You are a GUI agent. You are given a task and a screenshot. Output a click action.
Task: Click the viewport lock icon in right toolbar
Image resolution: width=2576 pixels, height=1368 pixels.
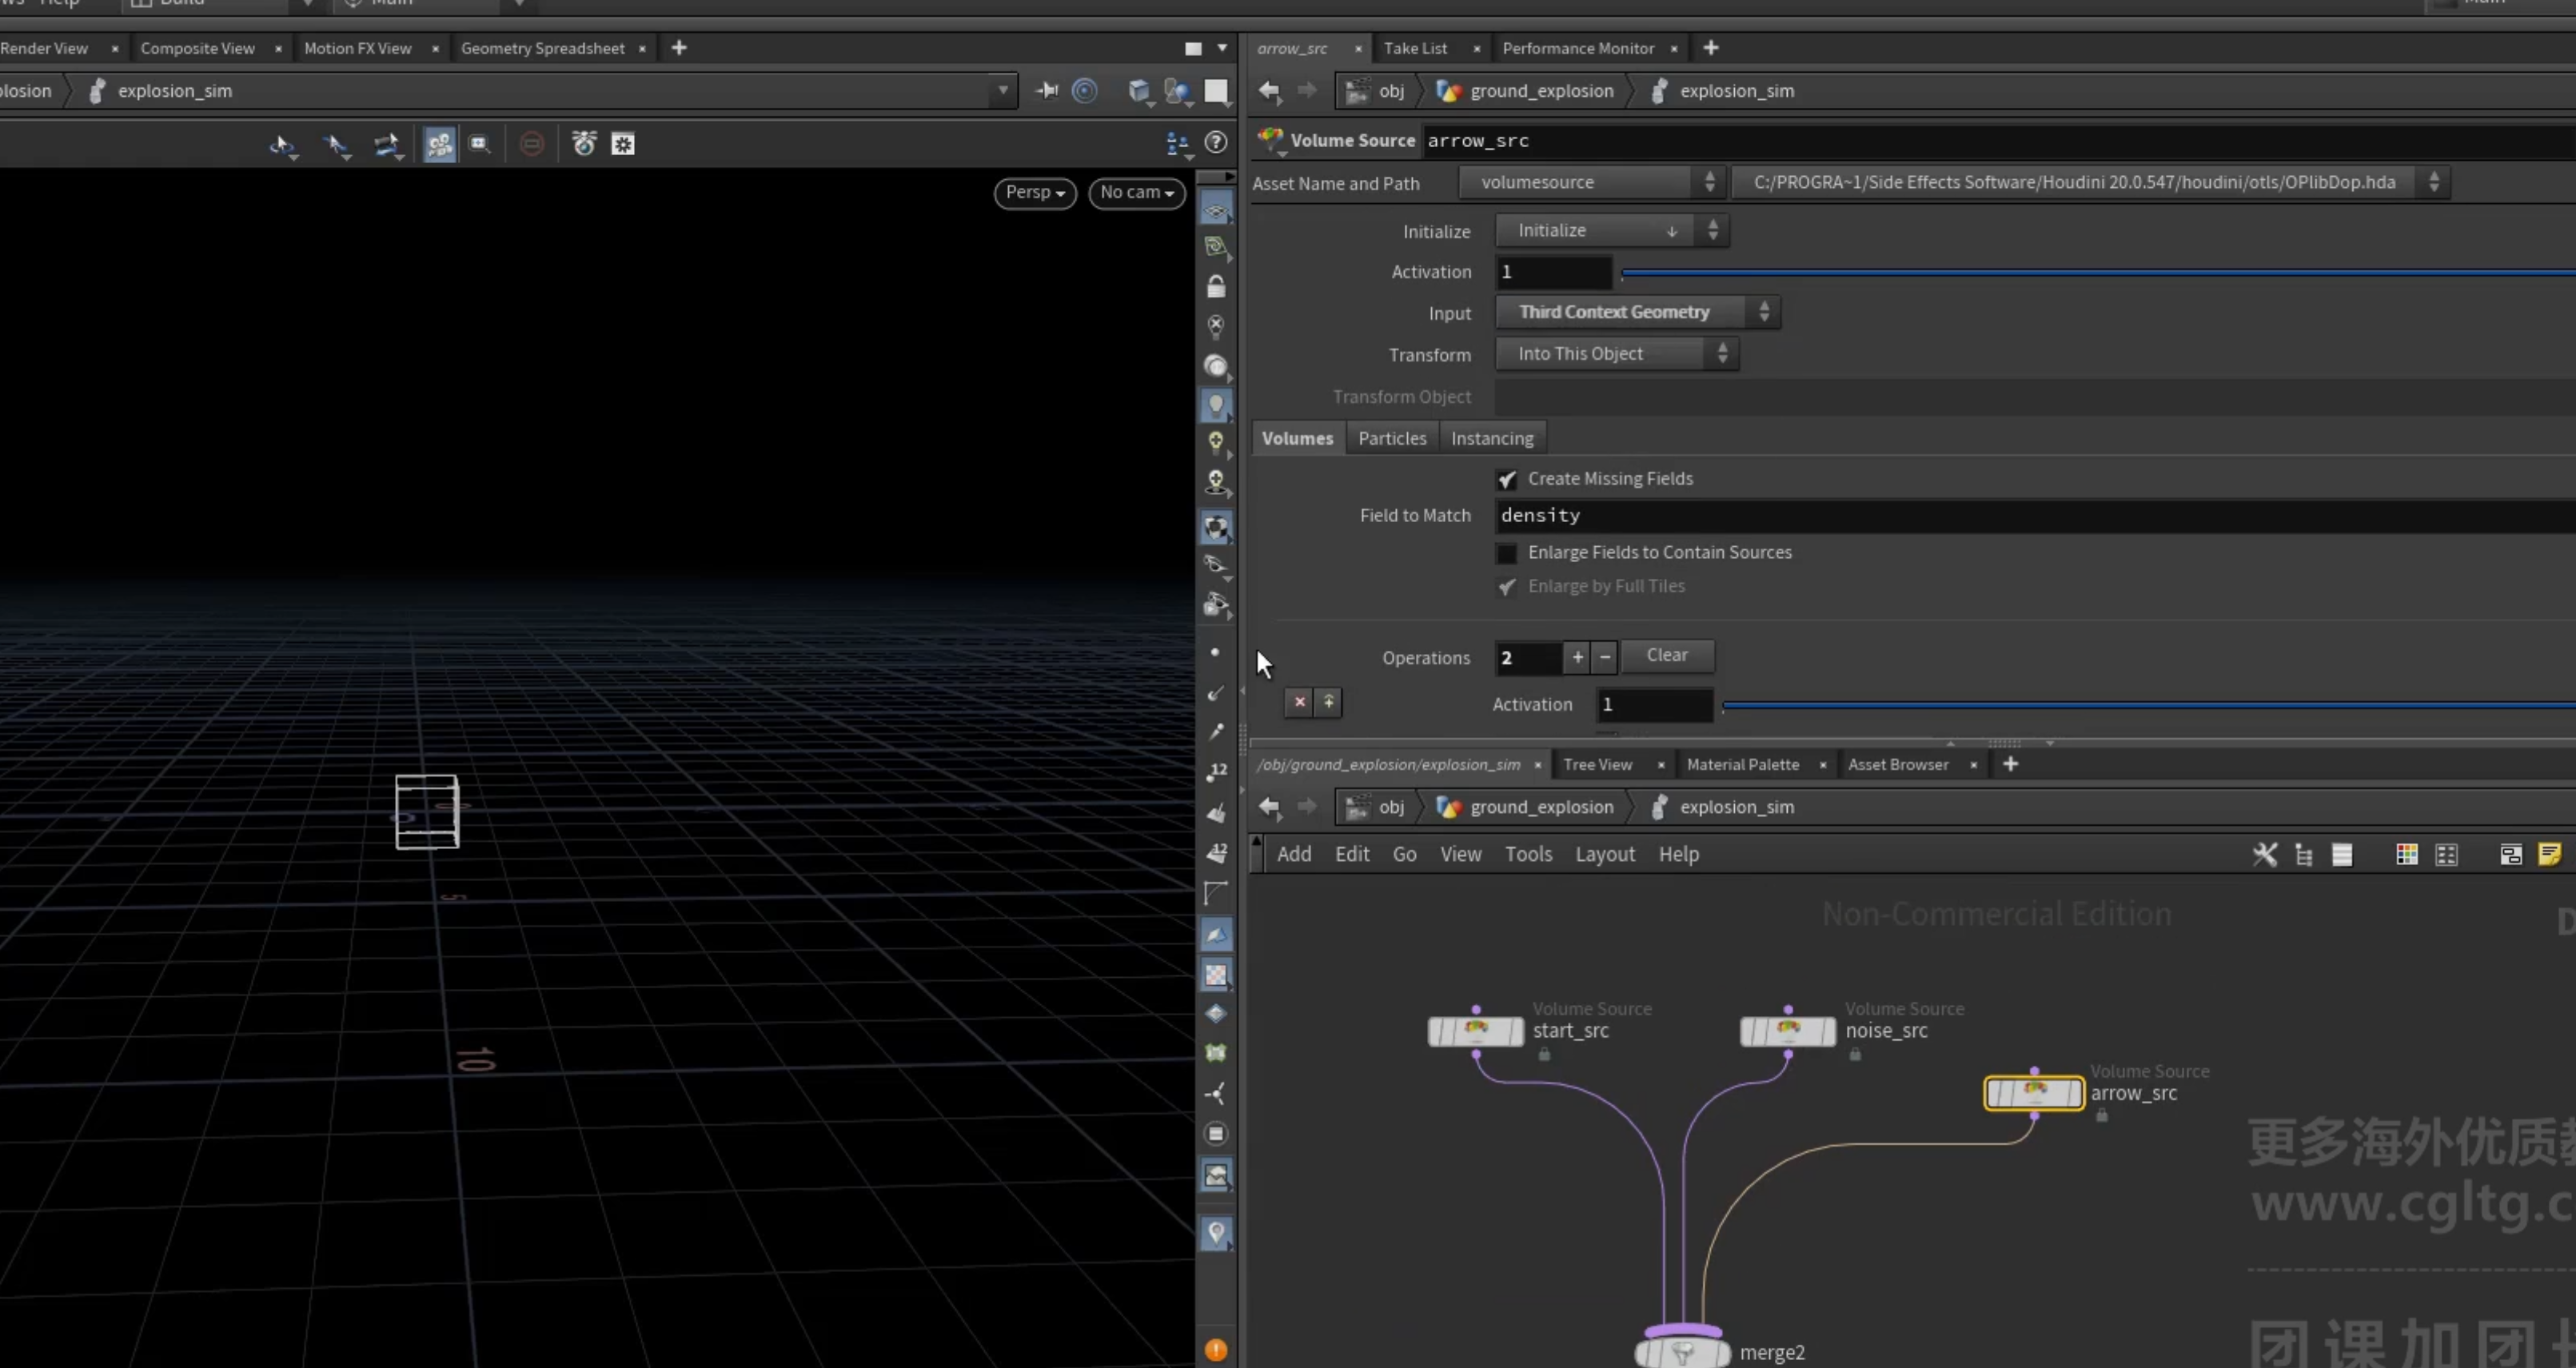(1216, 287)
